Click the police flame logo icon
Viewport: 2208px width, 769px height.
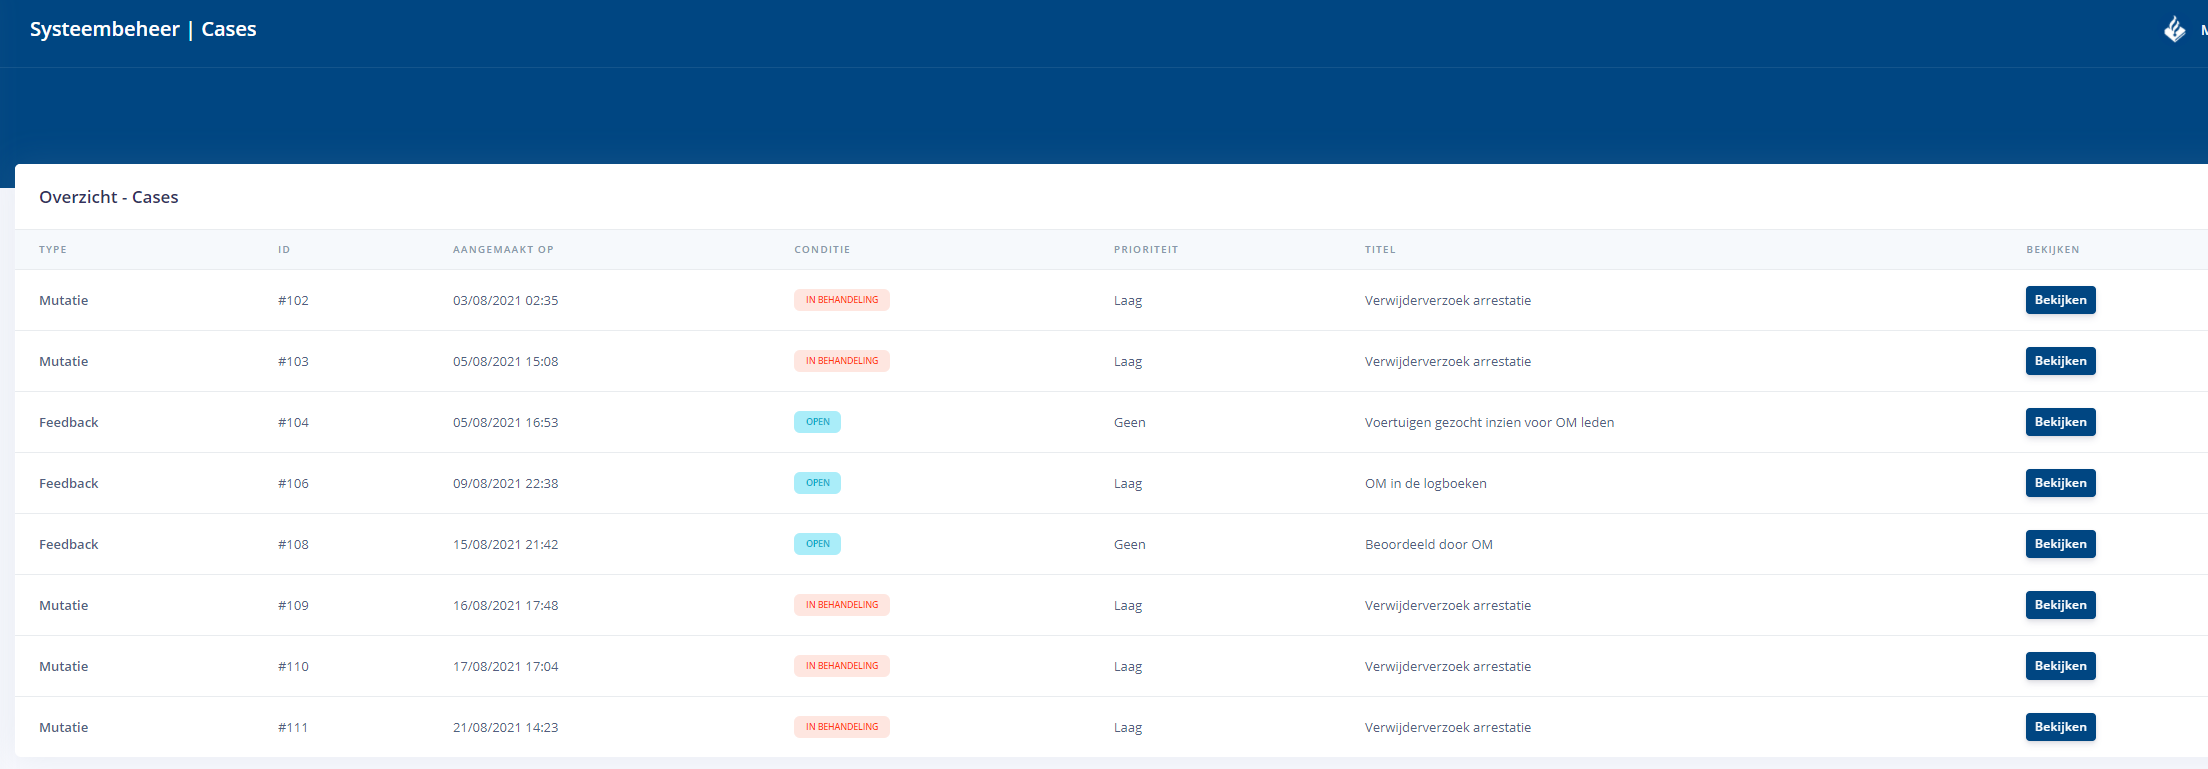2174,30
